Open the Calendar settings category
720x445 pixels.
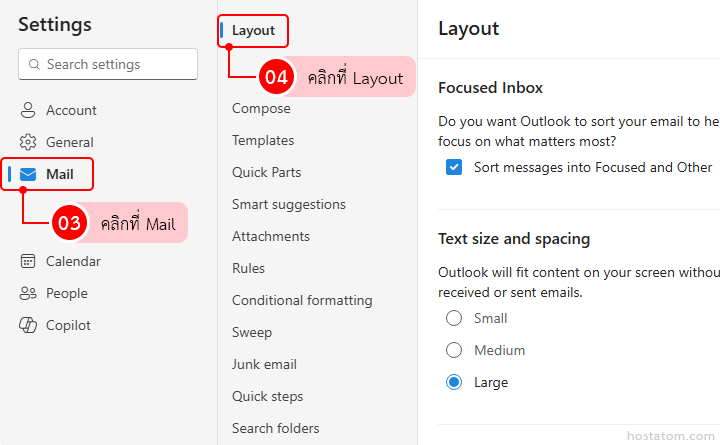click(73, 261)
